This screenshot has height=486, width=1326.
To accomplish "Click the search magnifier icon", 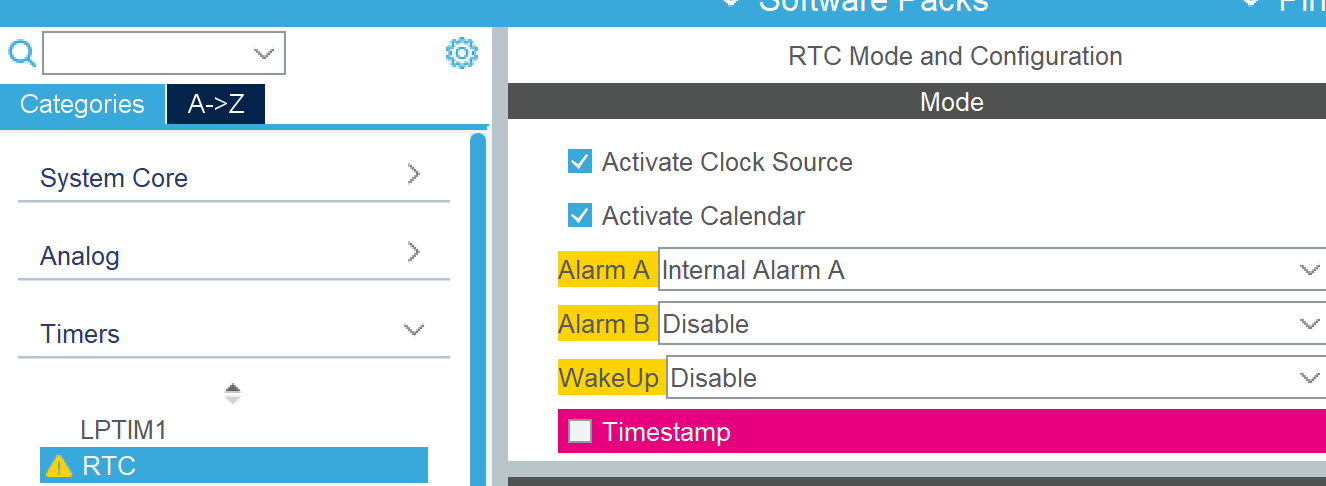I will 21,53.
